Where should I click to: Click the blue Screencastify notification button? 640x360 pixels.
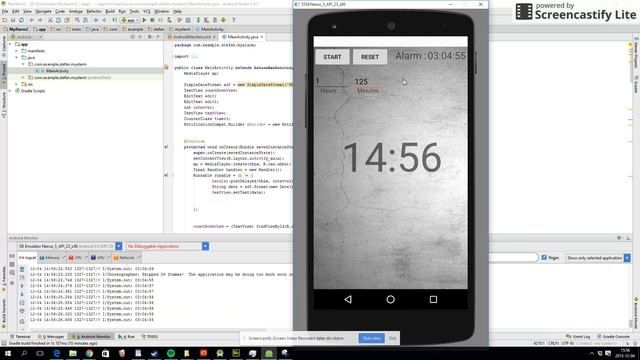pyautogui.click(x=371, y=338)
